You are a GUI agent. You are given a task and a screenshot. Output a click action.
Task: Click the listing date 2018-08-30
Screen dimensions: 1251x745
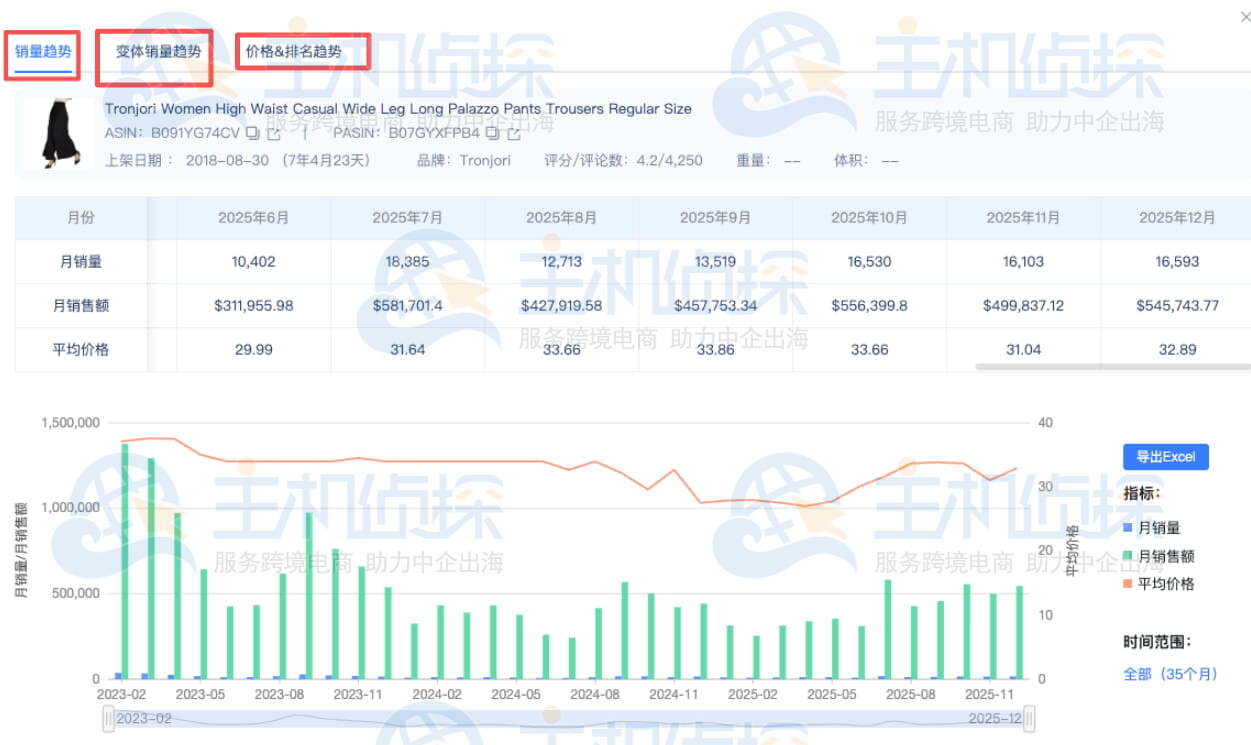[x=227, y=160]
